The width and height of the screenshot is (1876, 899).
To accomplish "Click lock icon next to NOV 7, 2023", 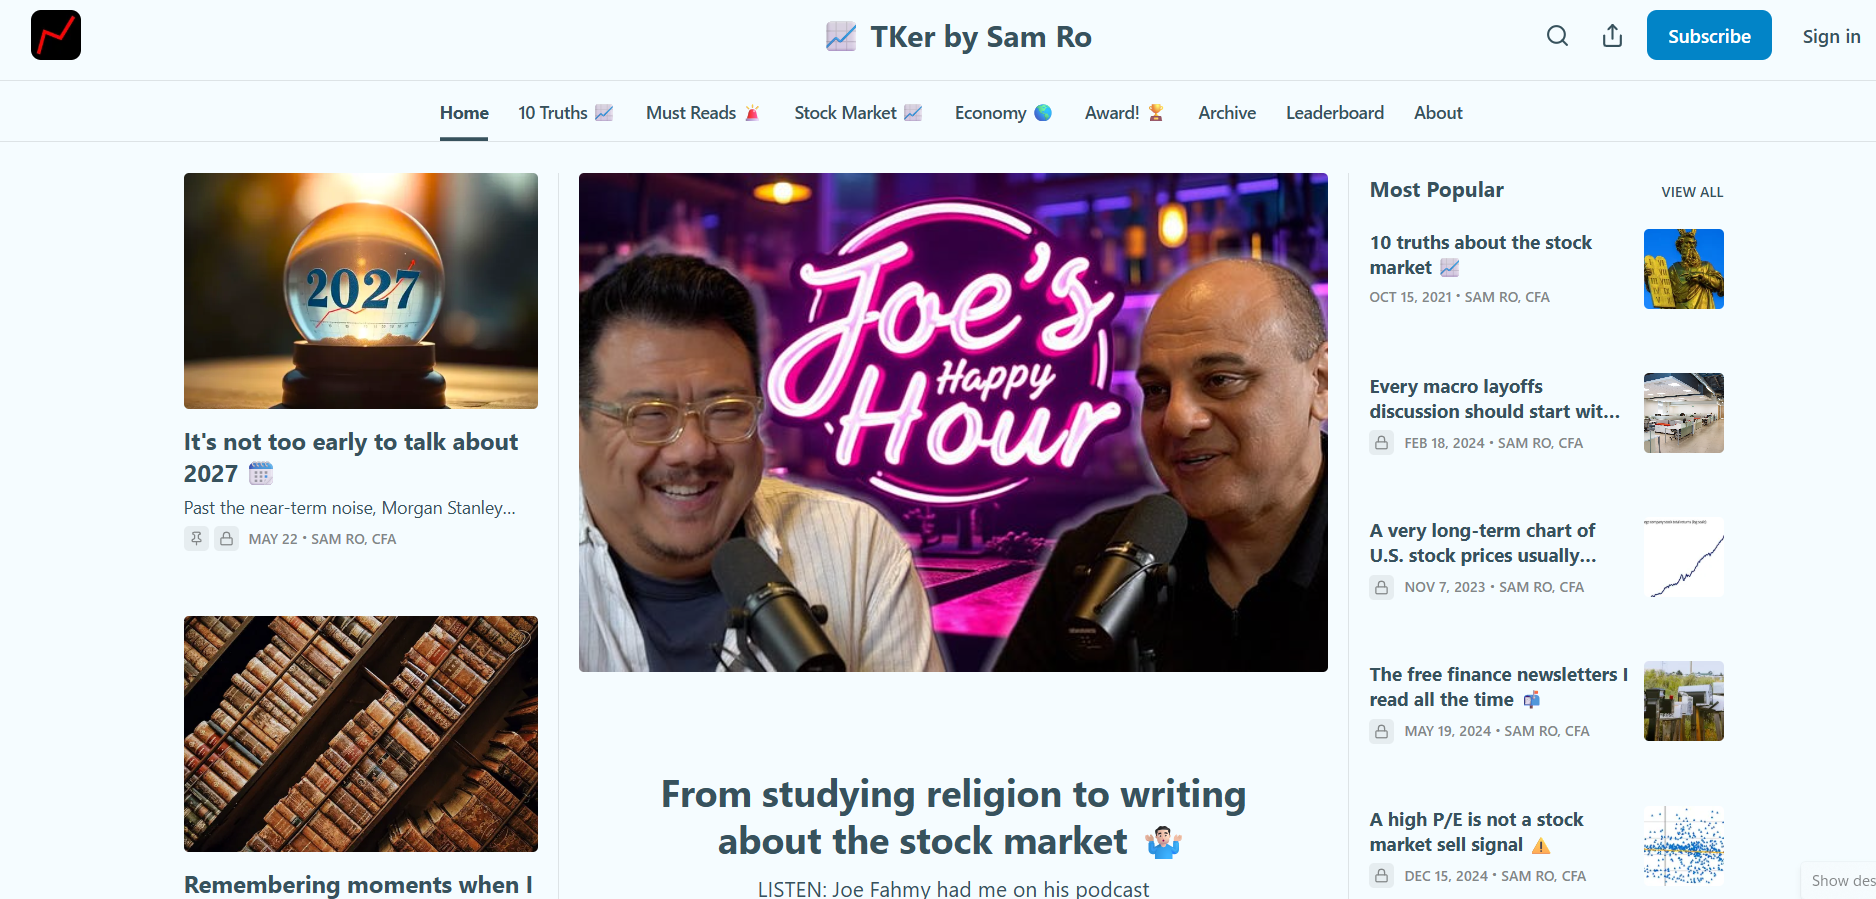I will (x=1382, y=587).
